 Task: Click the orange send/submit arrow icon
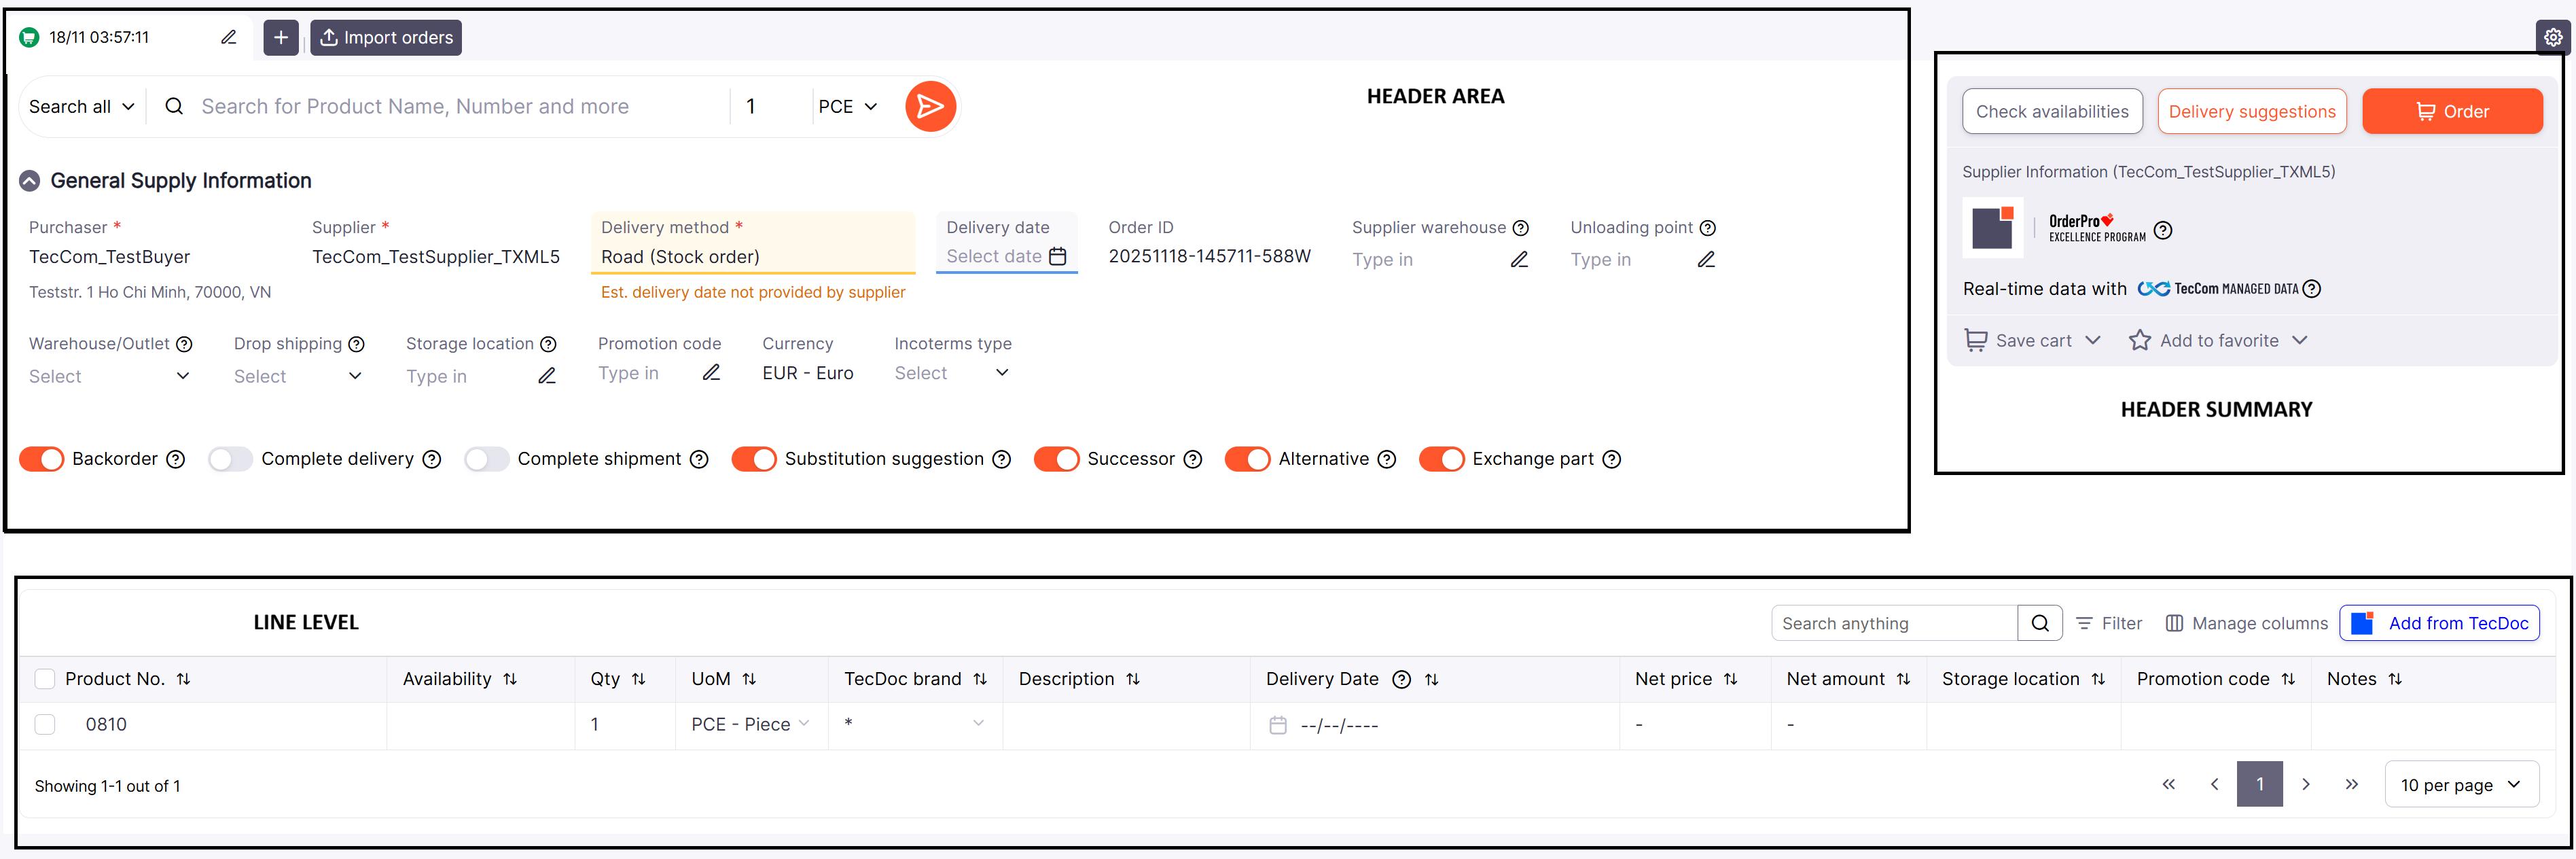pyautogui.click(x=930, y=106)
